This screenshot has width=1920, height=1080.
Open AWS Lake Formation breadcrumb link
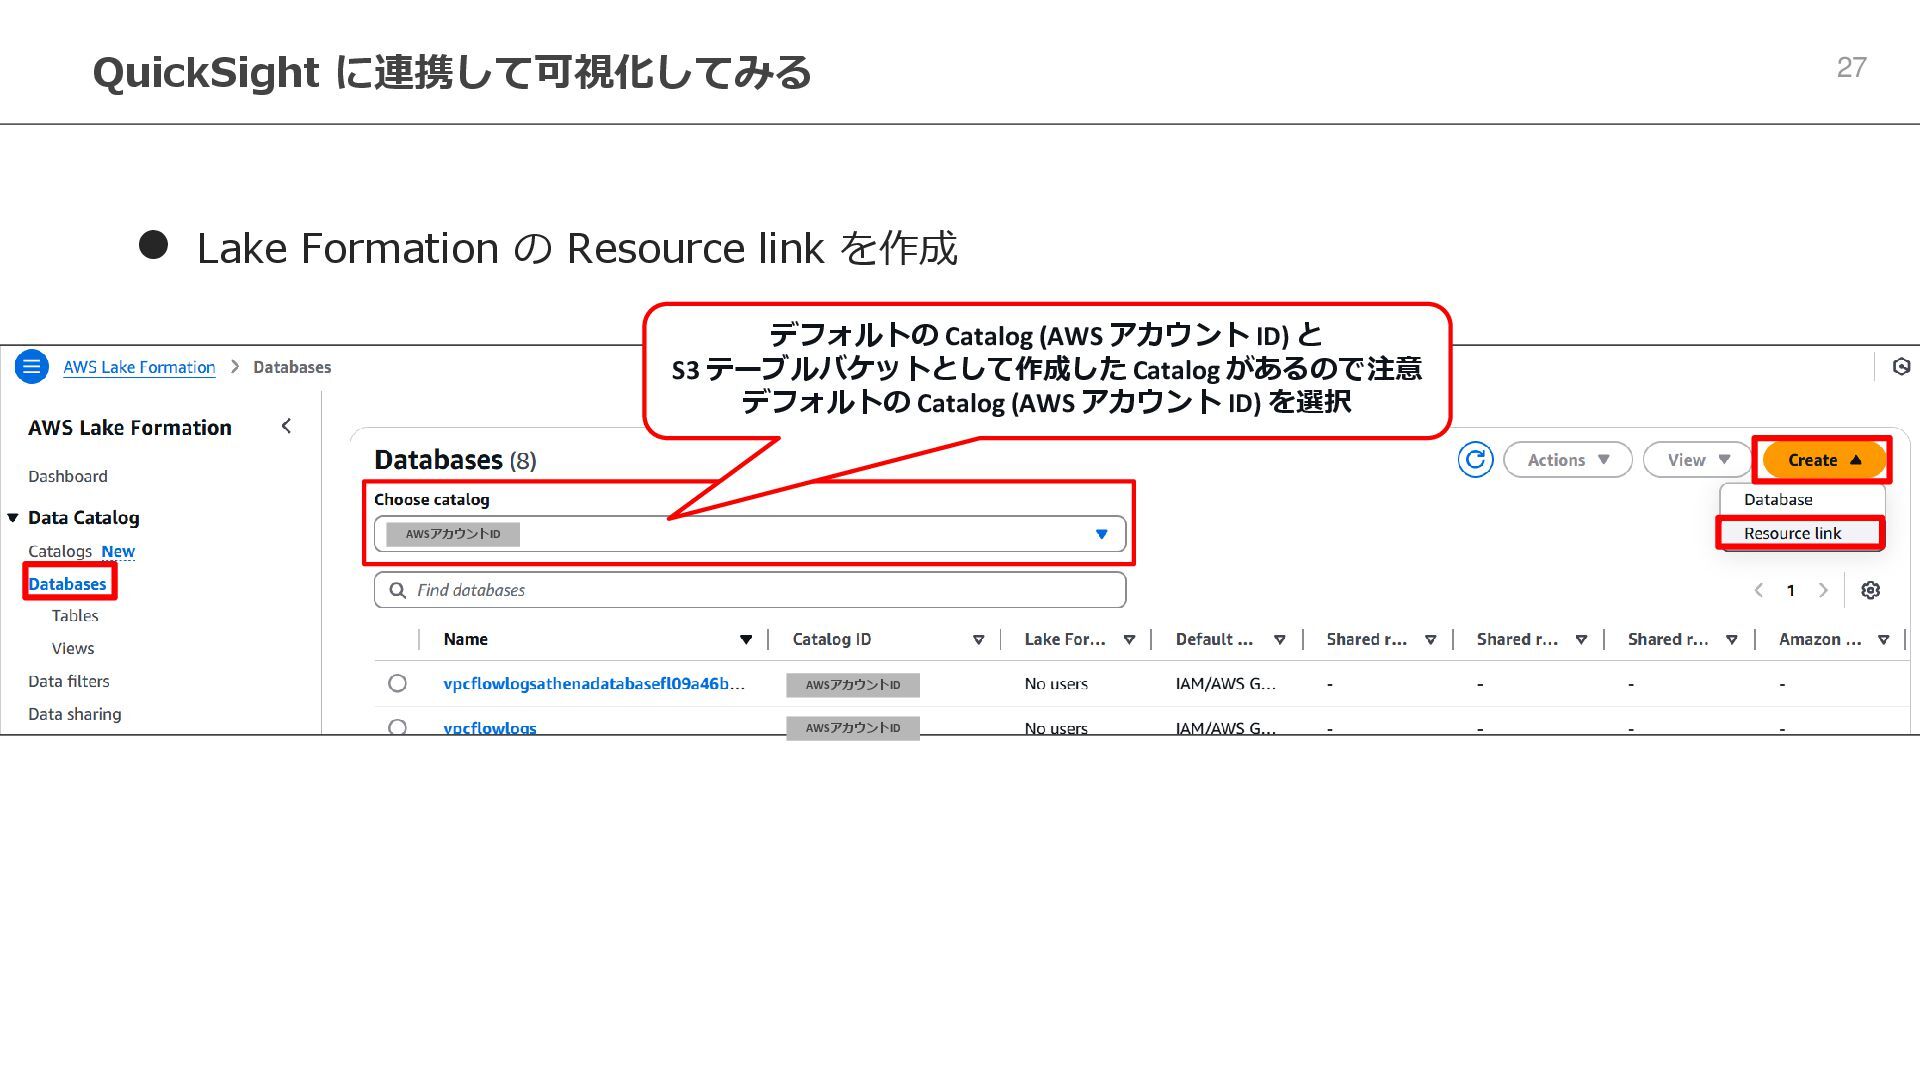click(x=139, y=367)
